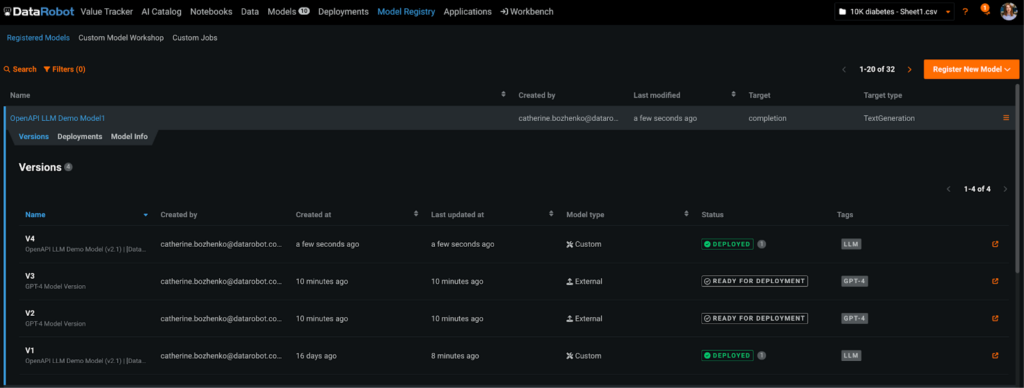Open Notebooks section
This screenshot has width=1024, height=388.
tap(211, 12)
